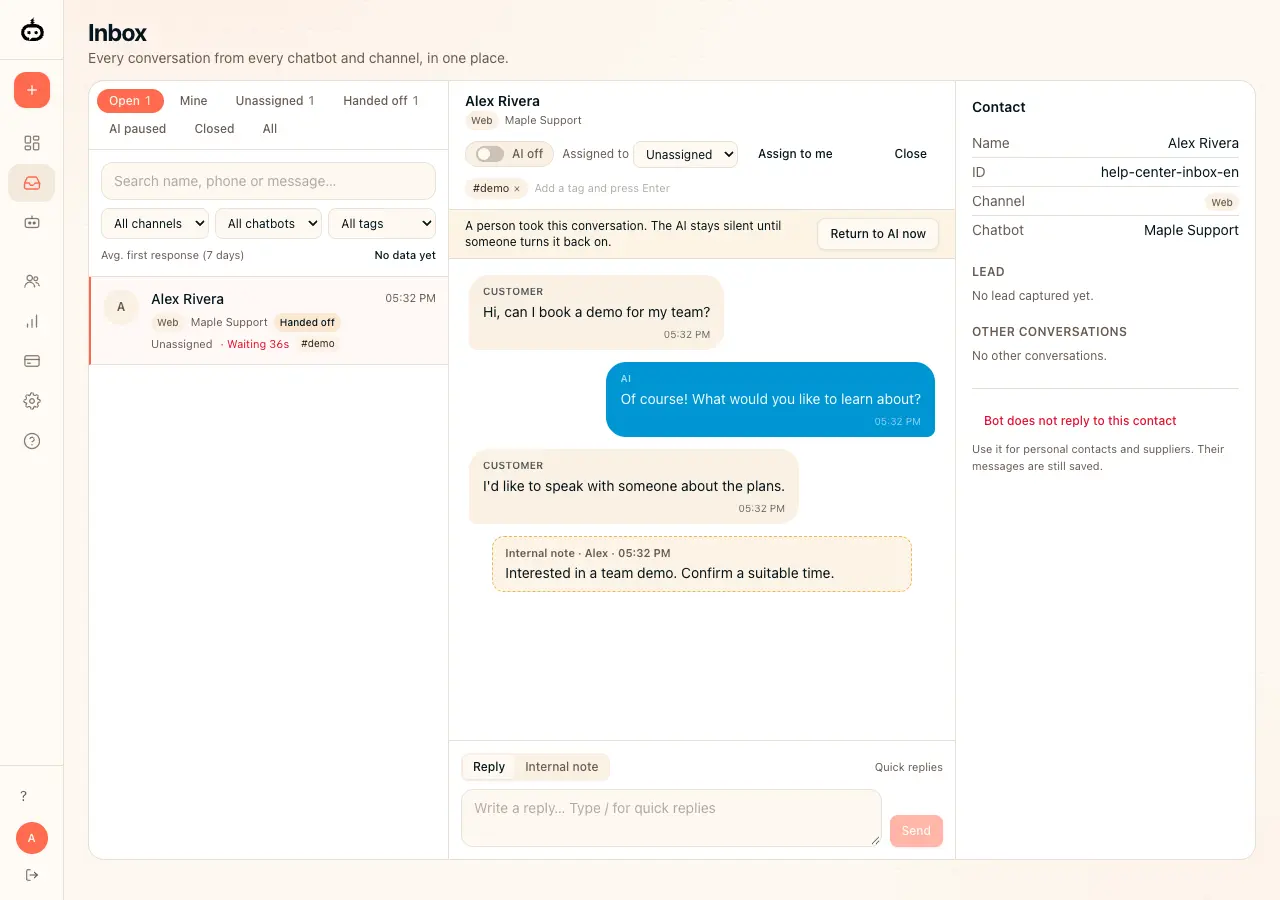Click the Send button
The height and width of the screenshot is (900, 1280).
pos(916,831)
